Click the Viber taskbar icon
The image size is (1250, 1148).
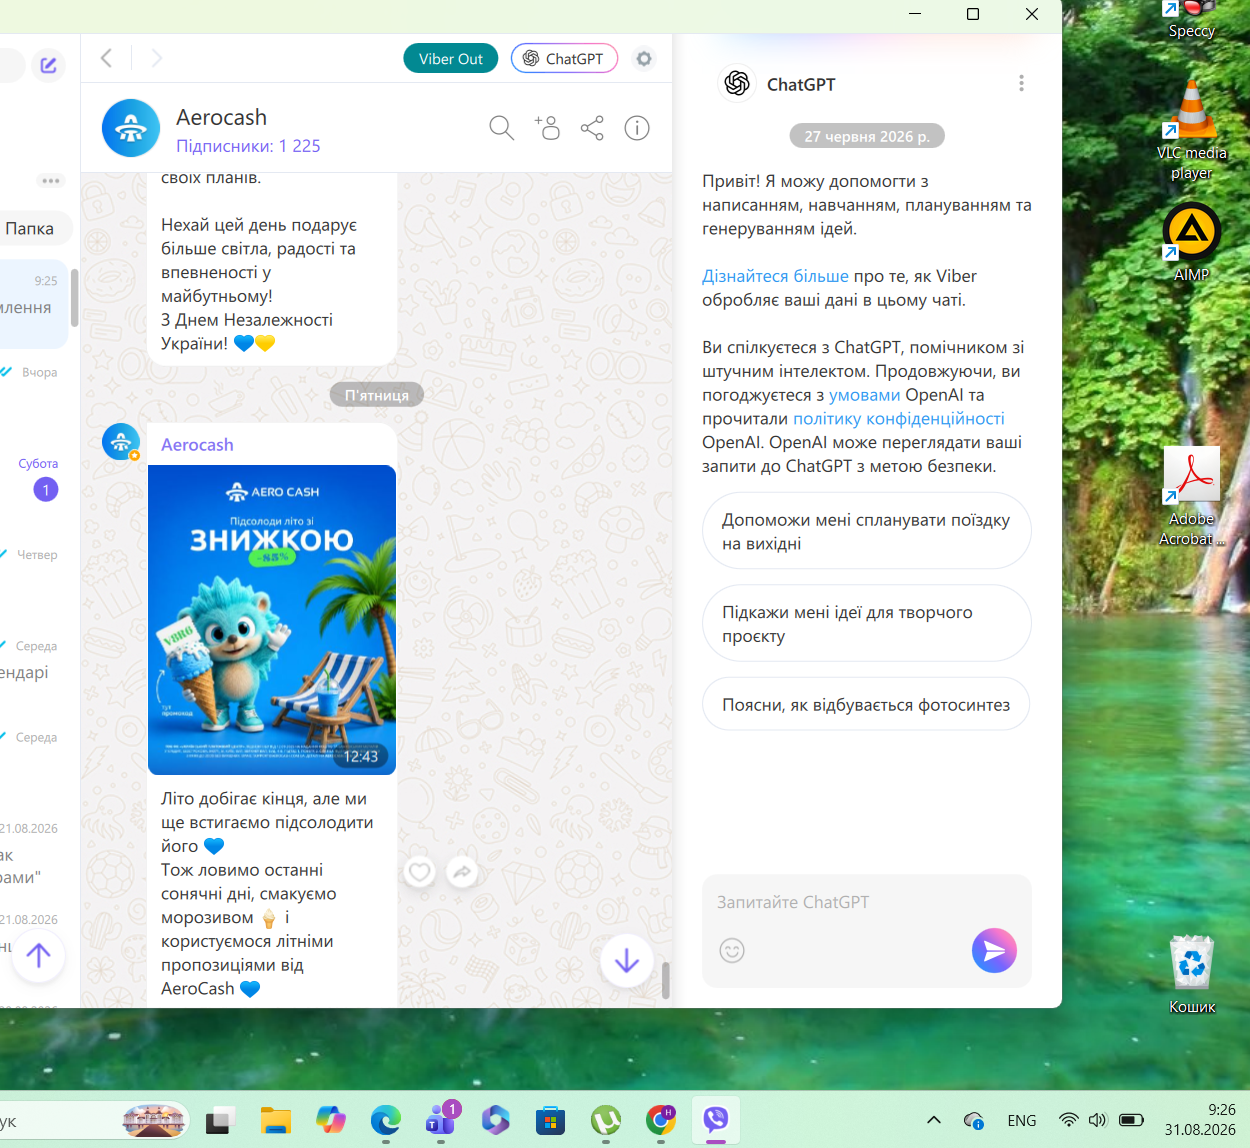(x=716, y=1121)
